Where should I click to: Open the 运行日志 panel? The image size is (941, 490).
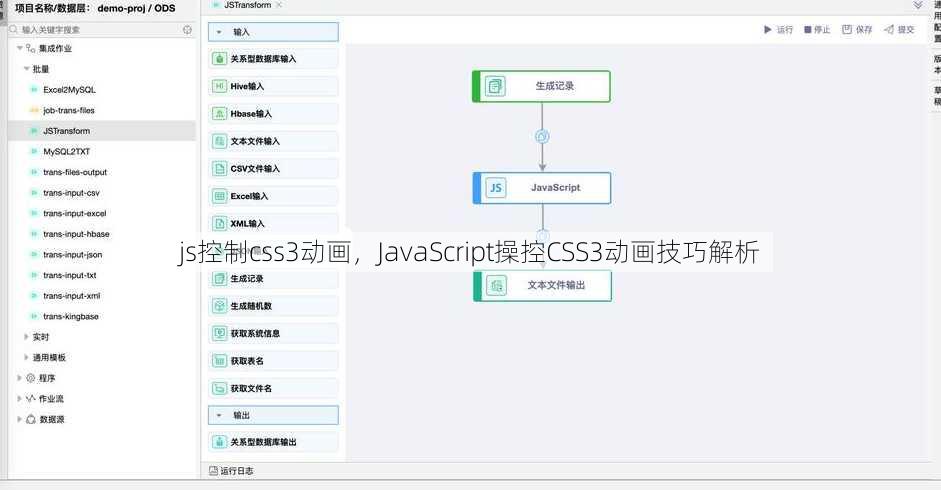(x=231, y=471)
